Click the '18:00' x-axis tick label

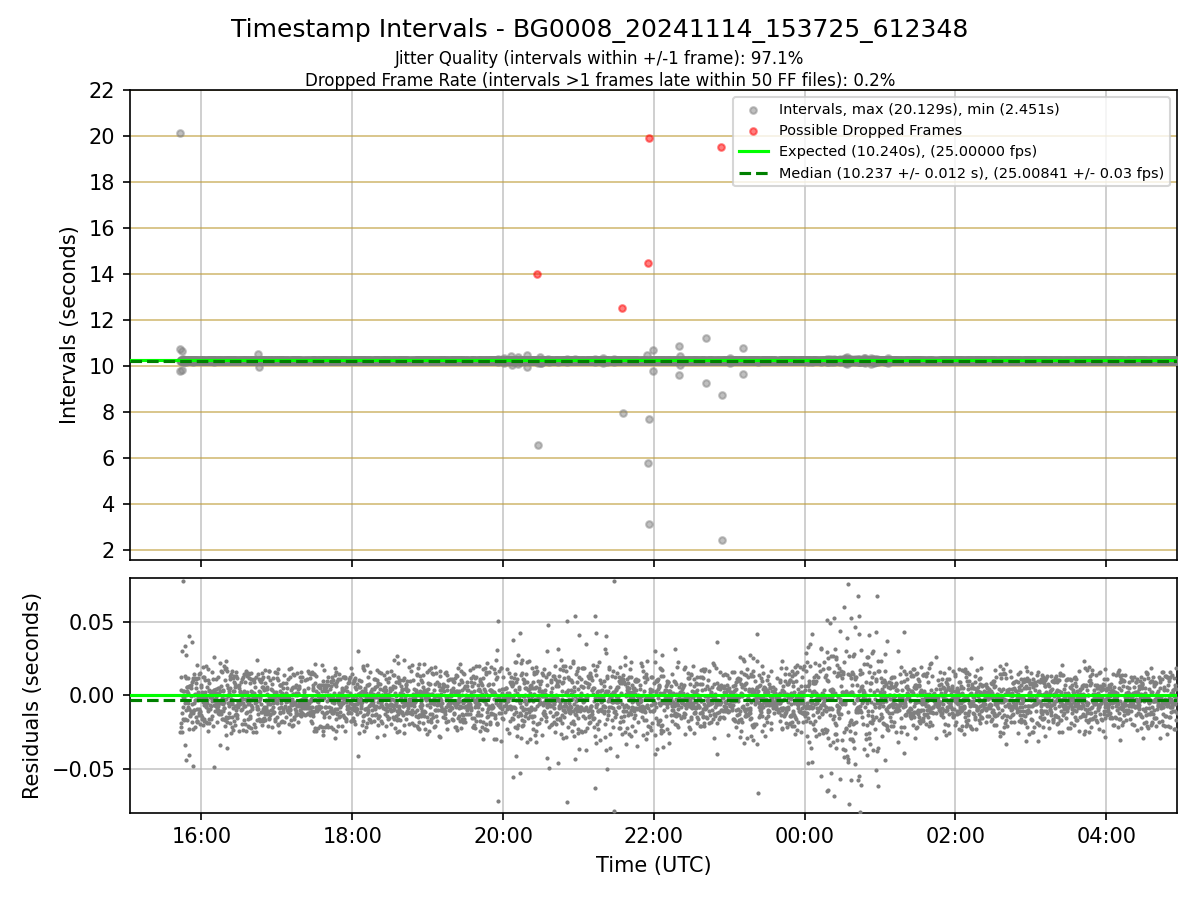pos(352,836)
